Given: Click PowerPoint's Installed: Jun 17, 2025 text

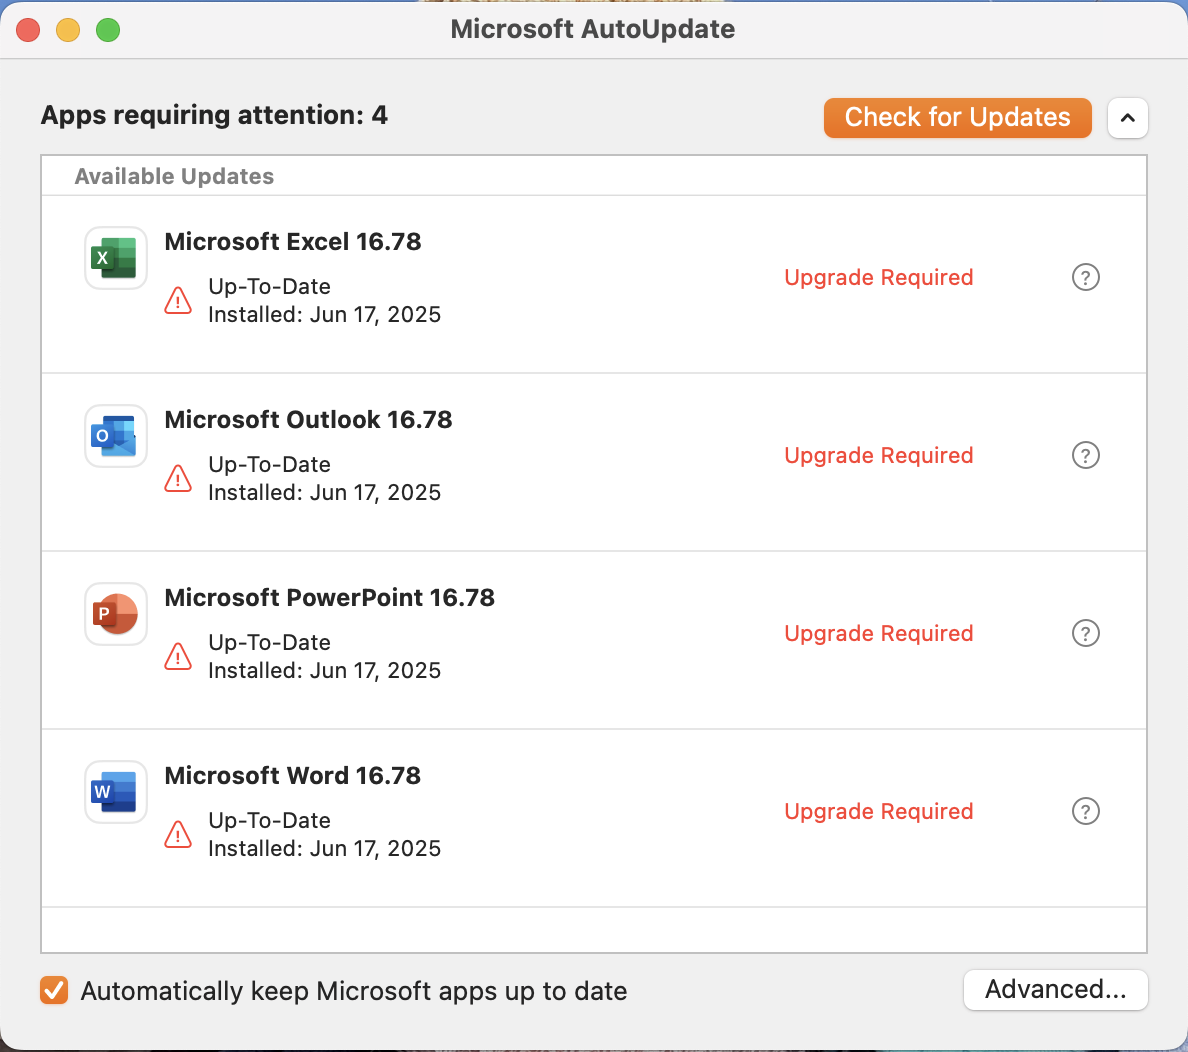Looking at the screenshot, I should 324,671.
